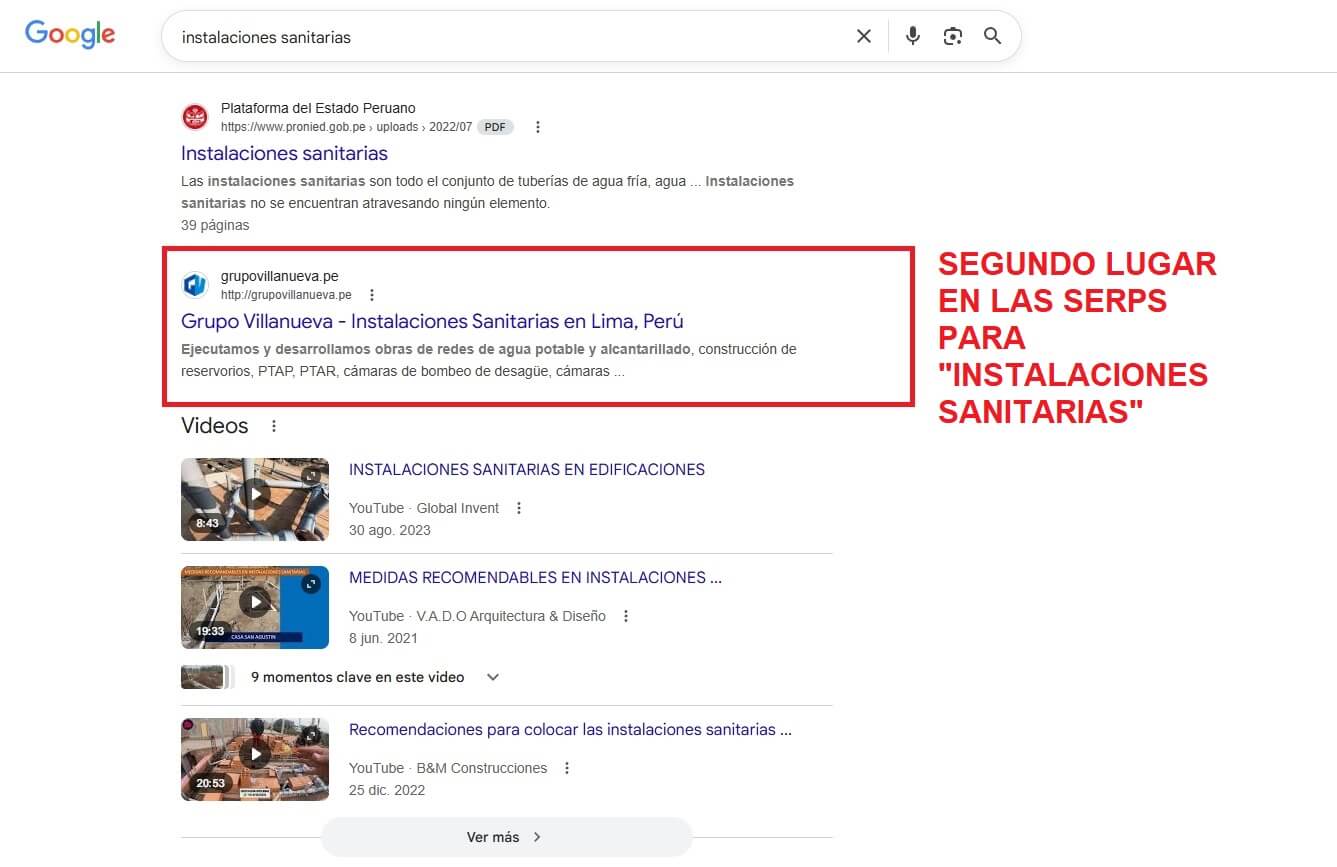Clear the search query with the X icon
Viewport: 1337px width, 867px height.
pos(863,35)
